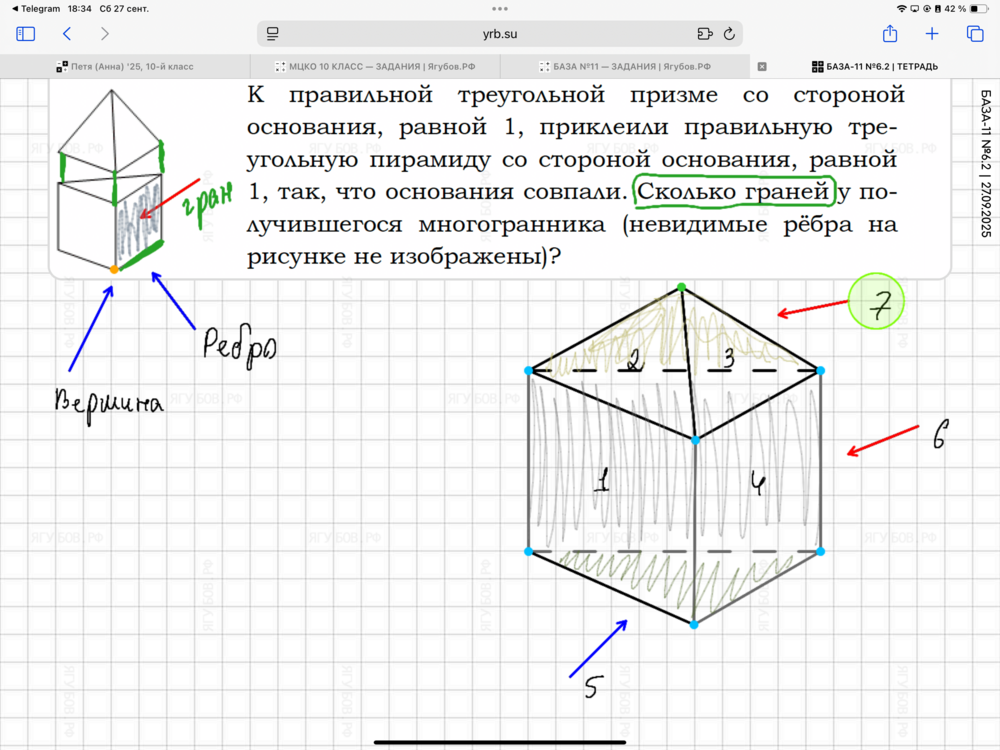Go back to the previous page
This screenshot has width=1000, height=750.
pos(67,33)
